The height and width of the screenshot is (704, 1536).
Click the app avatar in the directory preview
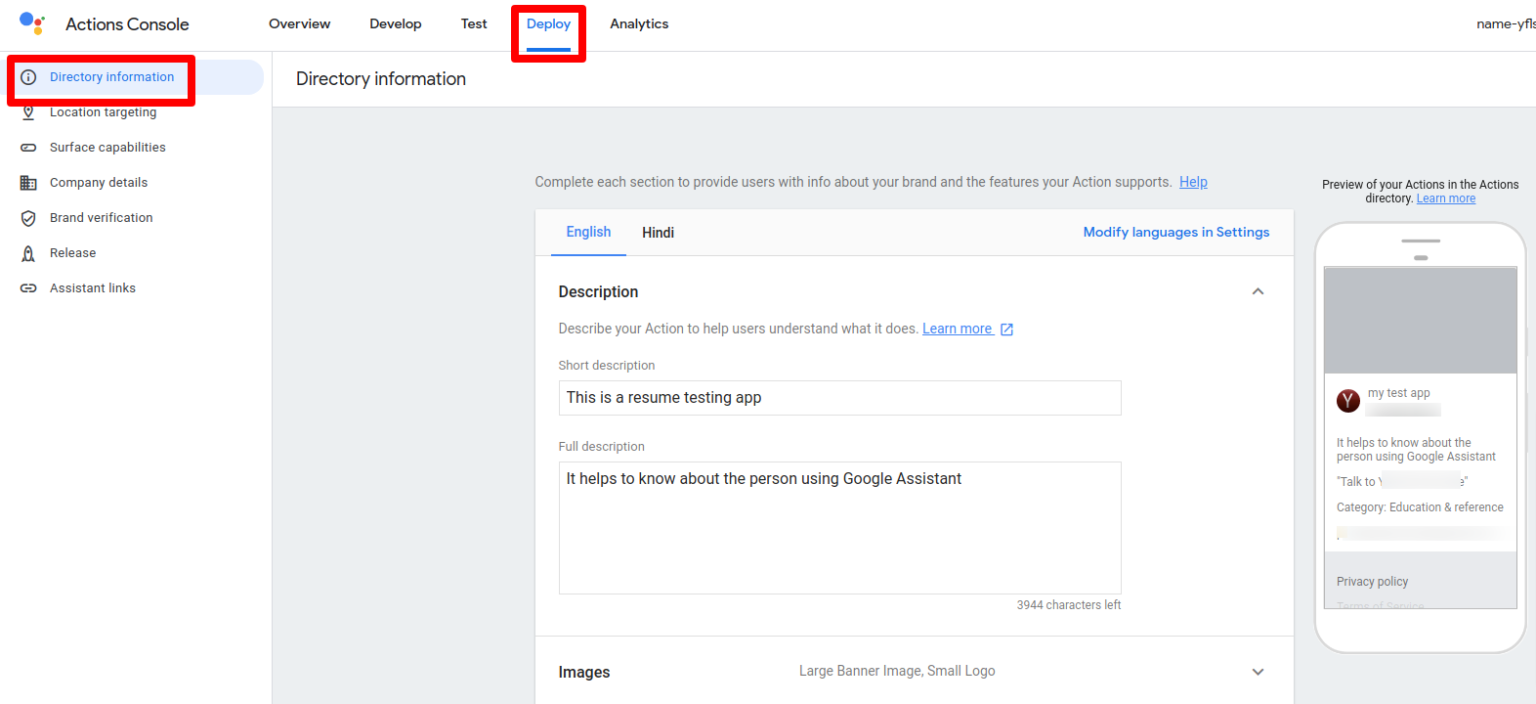click(1348, 400)
